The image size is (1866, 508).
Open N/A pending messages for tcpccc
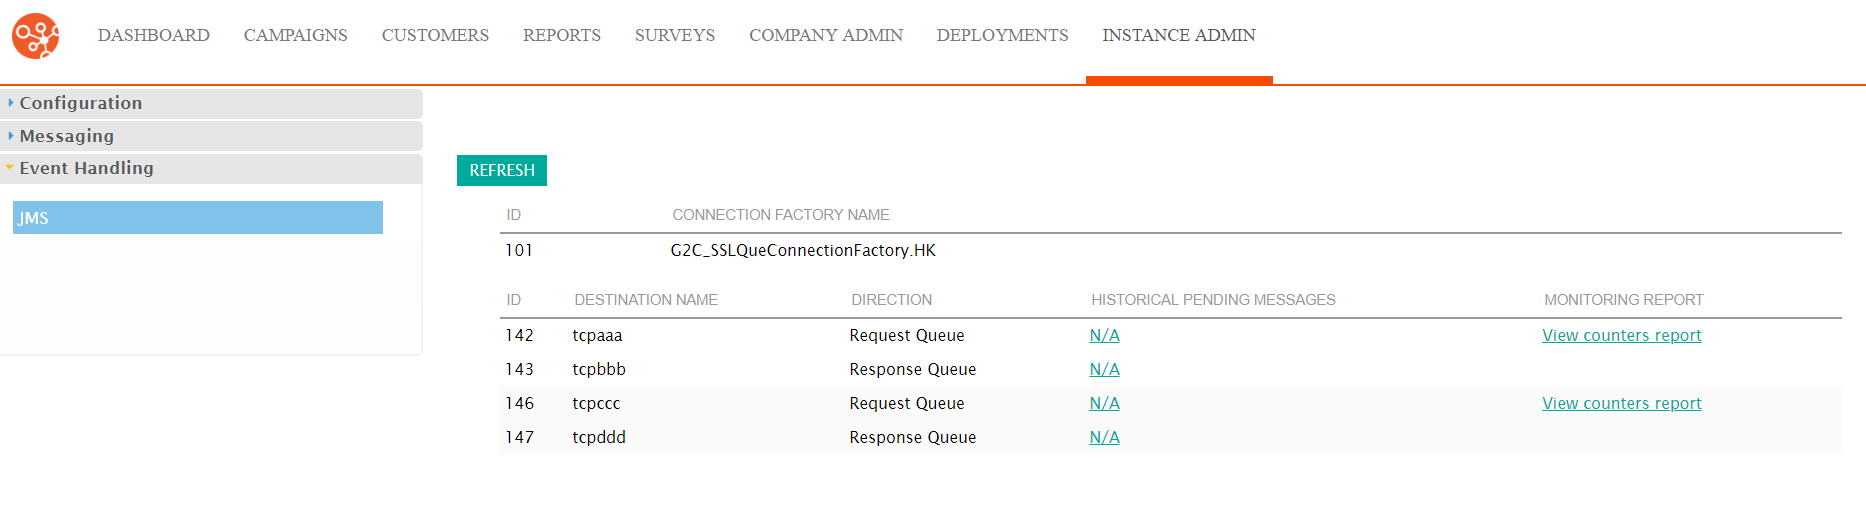(x=1104, y=404)
